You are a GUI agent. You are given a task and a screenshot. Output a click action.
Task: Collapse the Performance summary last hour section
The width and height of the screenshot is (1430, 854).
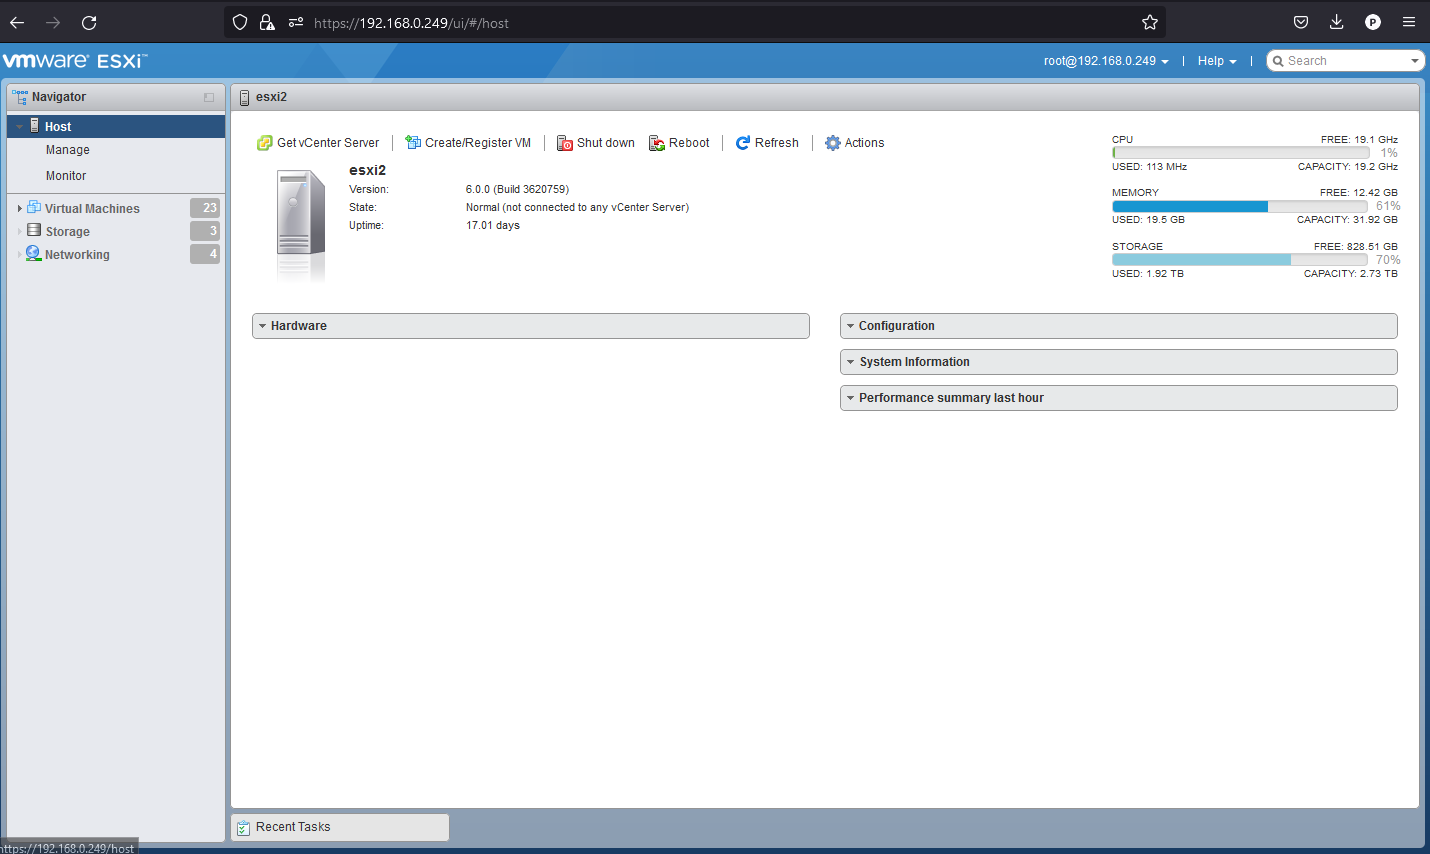click(850, 398)
